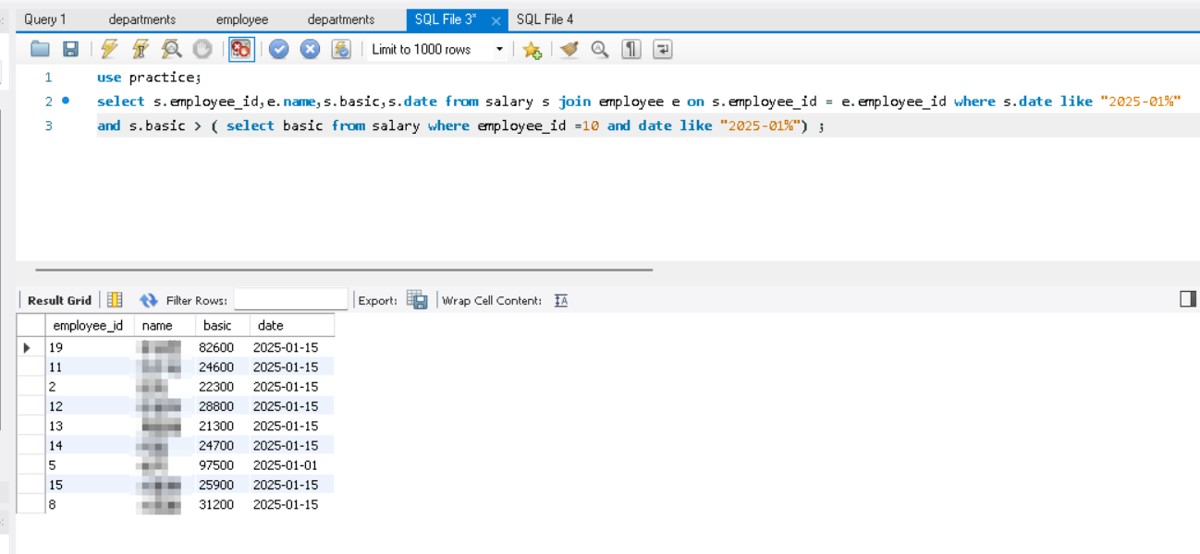Save query to snippets with star icon
1200x554 pixels.
point(532,49)
